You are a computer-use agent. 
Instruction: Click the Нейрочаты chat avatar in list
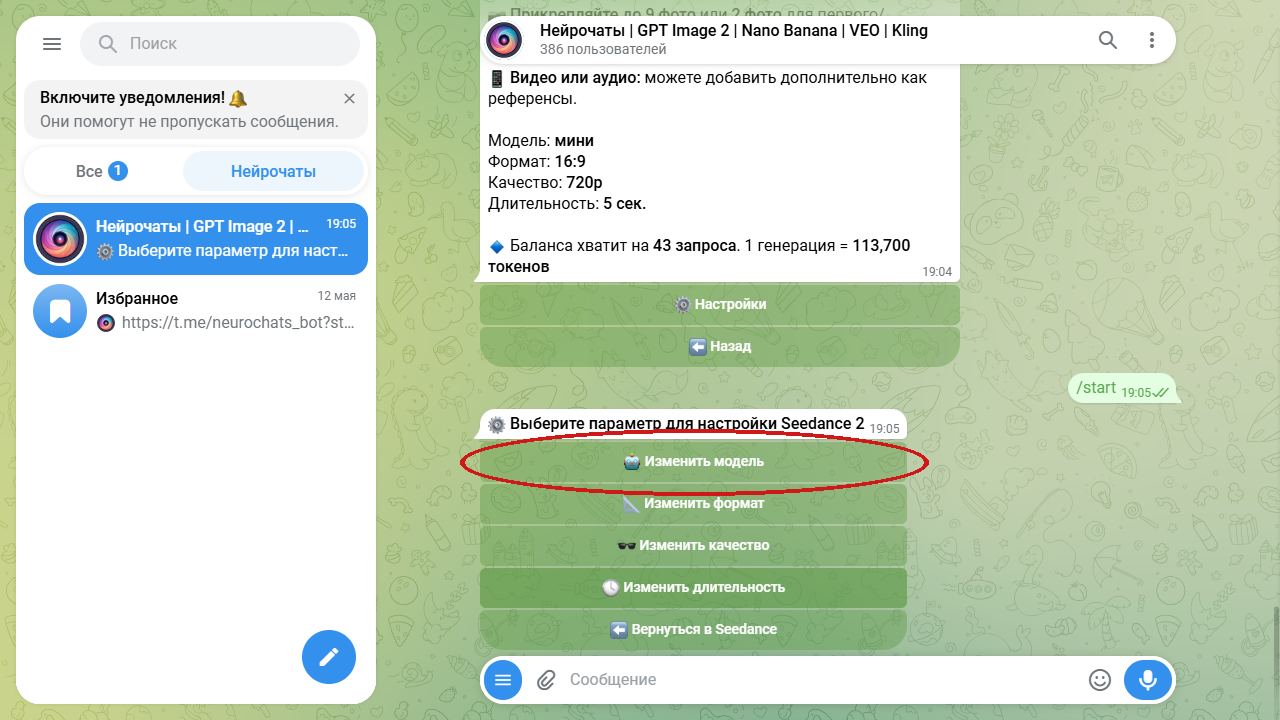60,239
